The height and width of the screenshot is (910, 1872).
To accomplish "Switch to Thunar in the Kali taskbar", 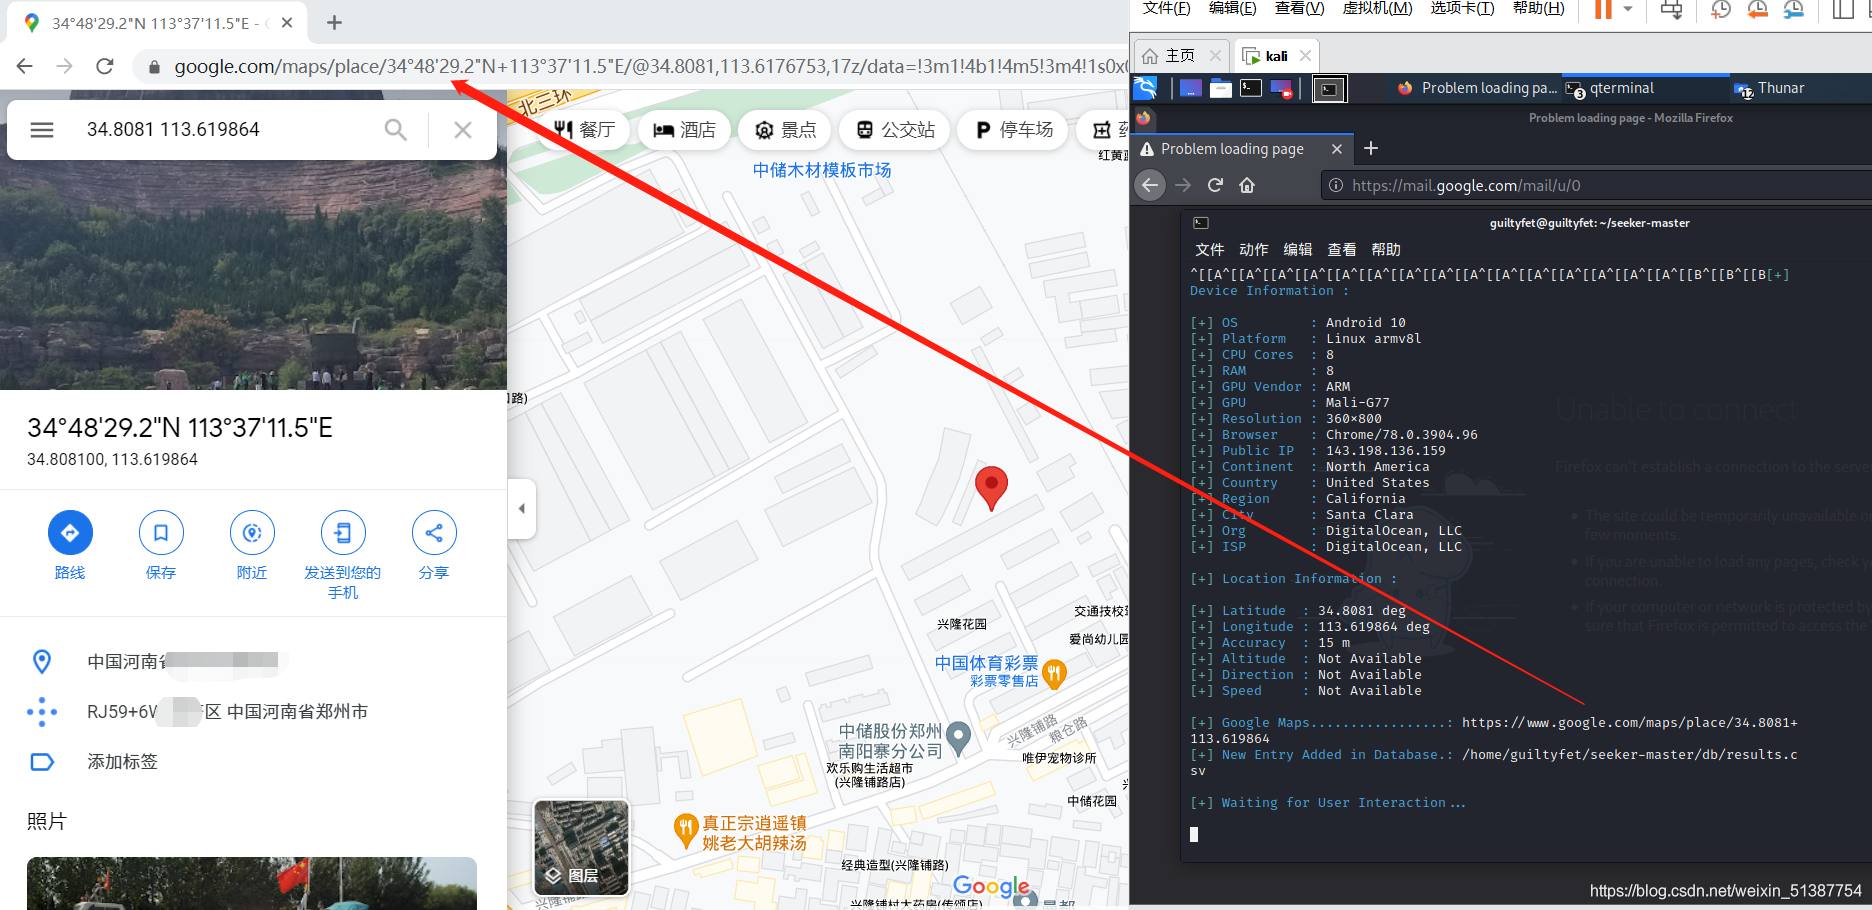I will (1770, 88).
